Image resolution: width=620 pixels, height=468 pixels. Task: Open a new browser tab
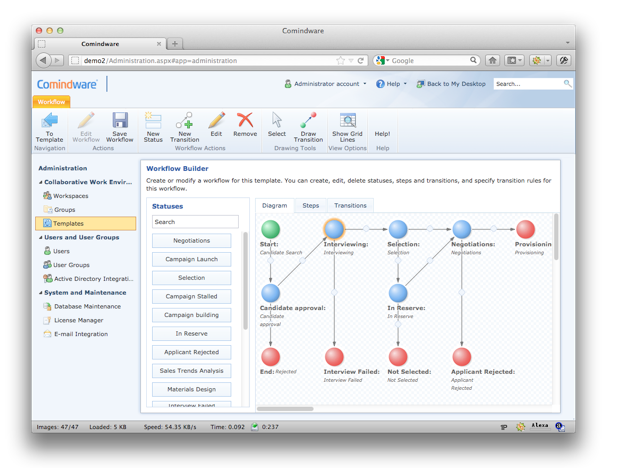click(175, 43)
